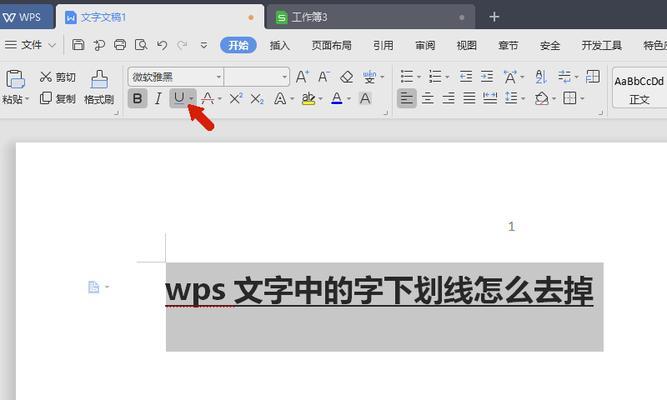Viewport: 667px width, 400px height.
Task: Click the Save icon in quick toolbar
Action: tap(78, 45)
